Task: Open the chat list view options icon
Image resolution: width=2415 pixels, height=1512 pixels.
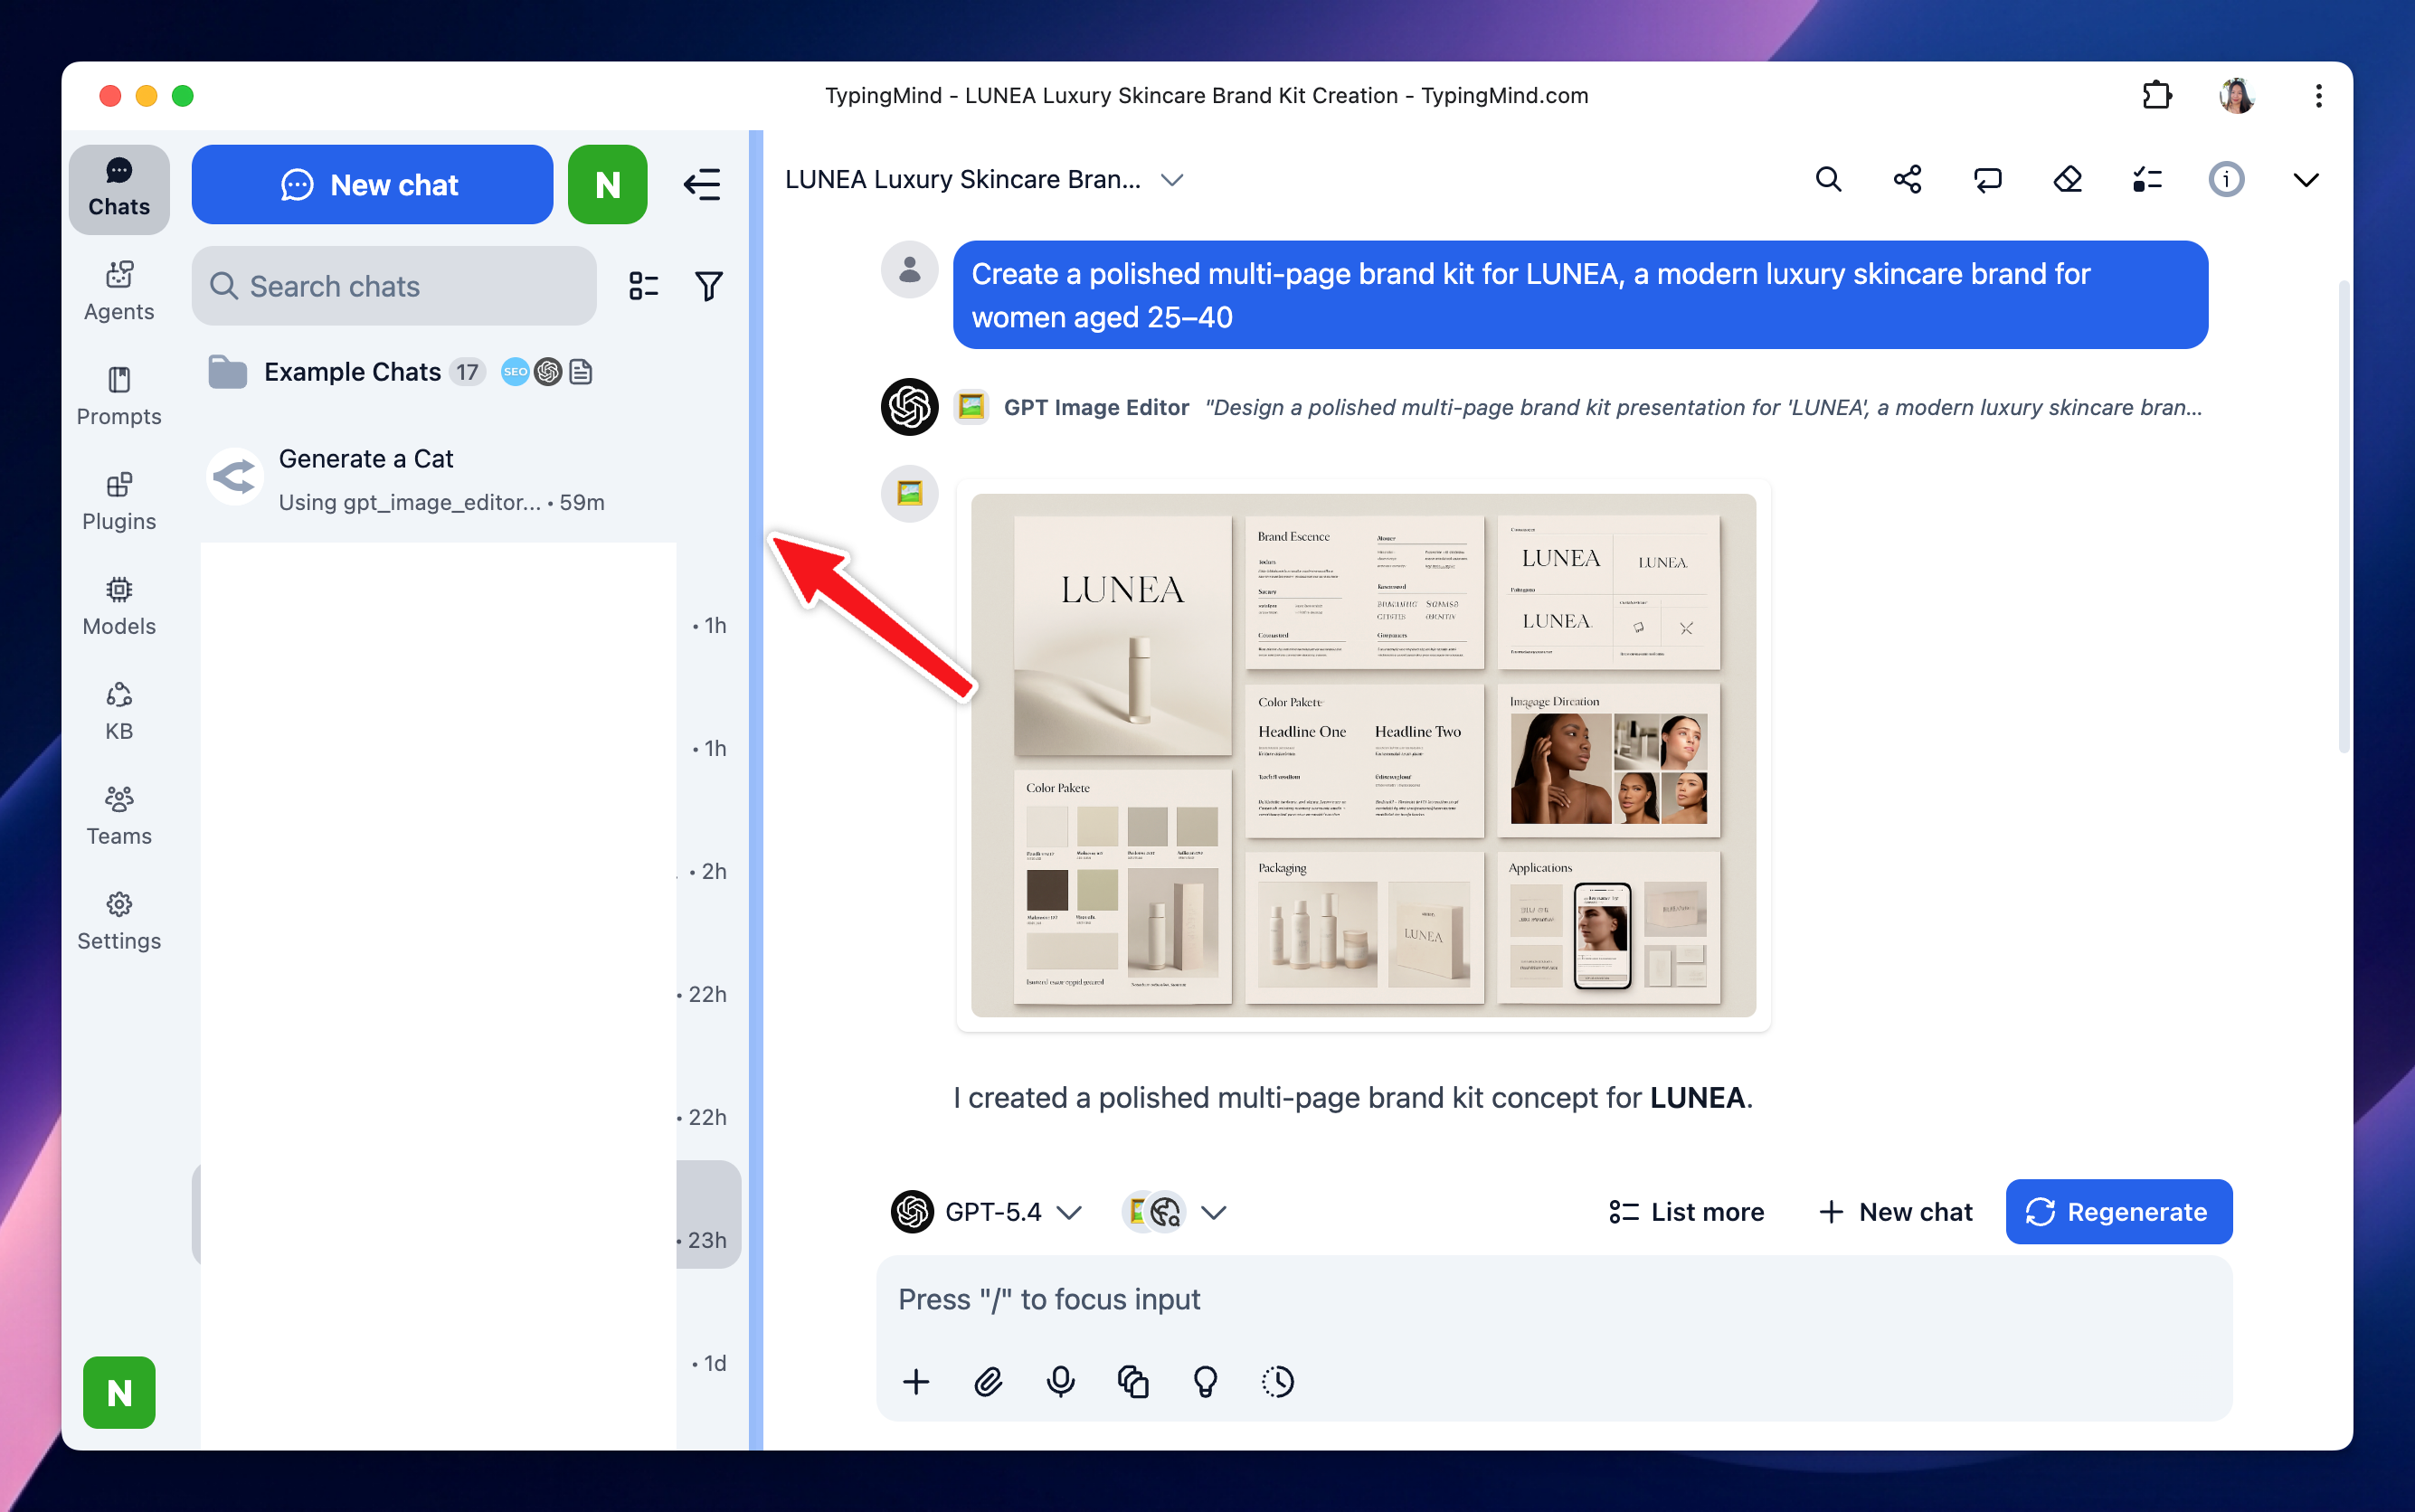Action: point(644,286)
